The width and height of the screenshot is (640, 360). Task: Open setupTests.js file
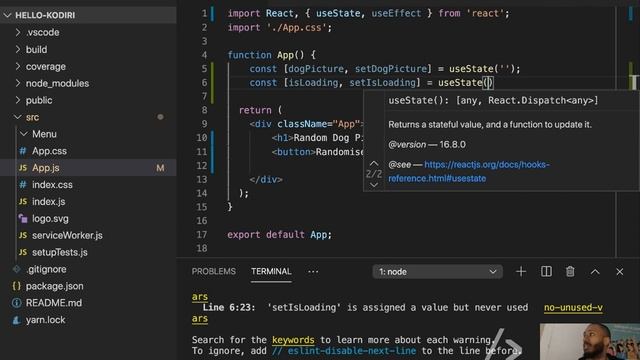point(60,252)
